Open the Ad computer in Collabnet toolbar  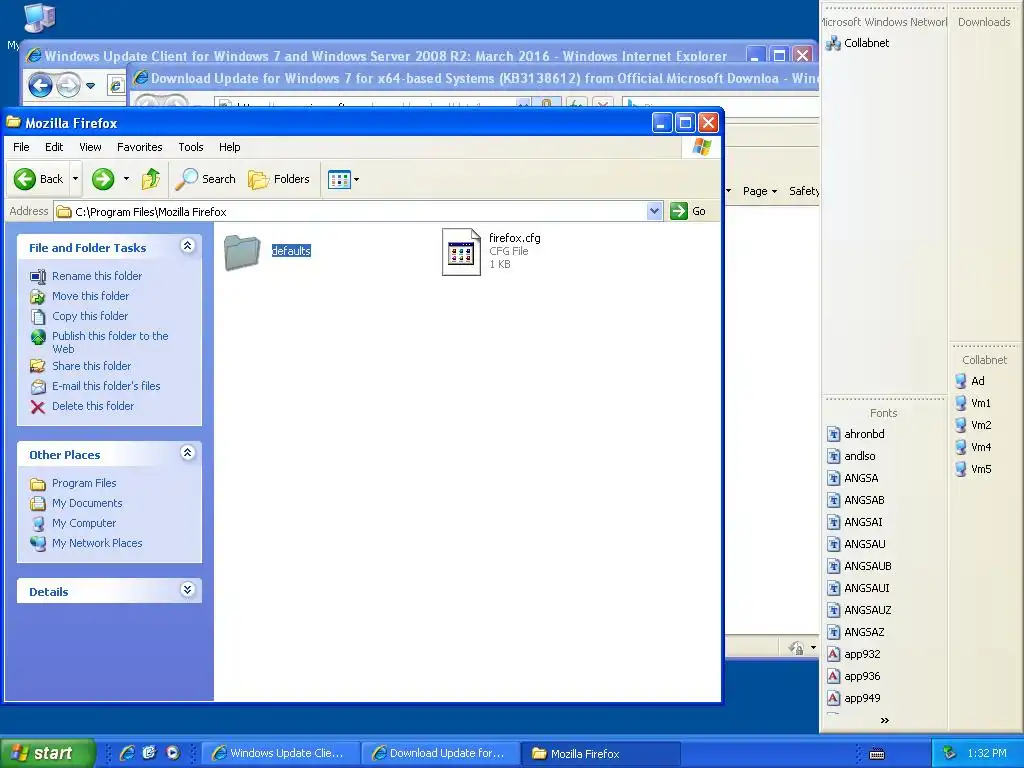[970, 381]
